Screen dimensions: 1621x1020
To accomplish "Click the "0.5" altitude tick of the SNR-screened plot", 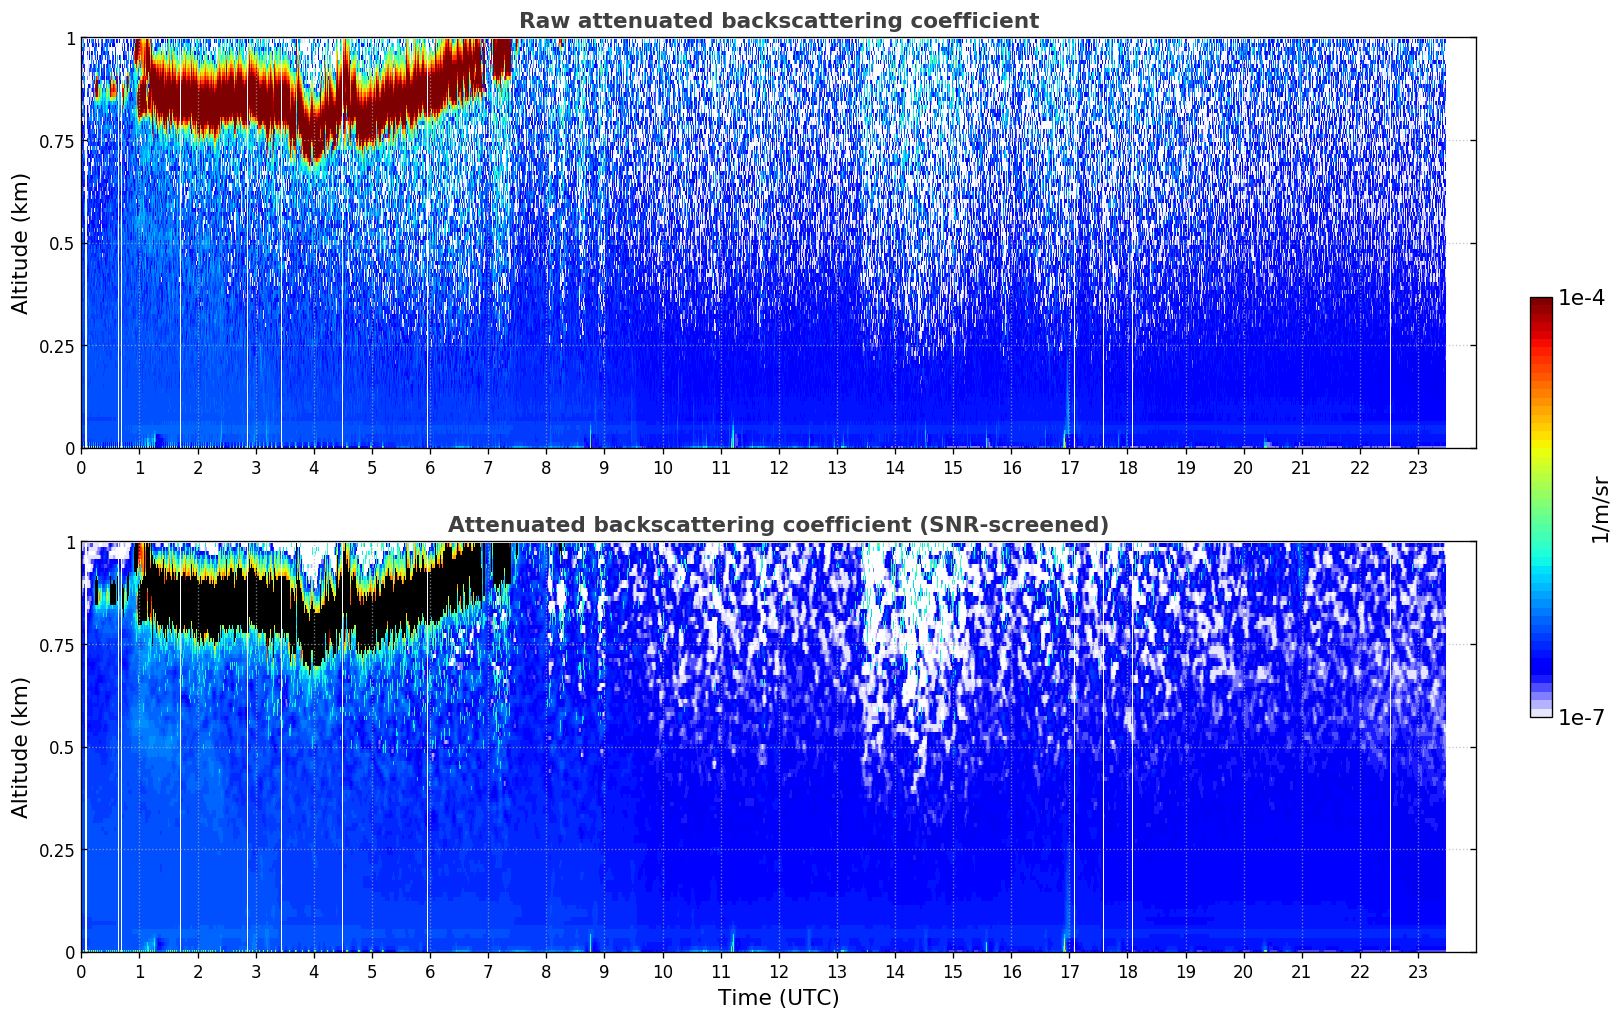I will [63, 747].
